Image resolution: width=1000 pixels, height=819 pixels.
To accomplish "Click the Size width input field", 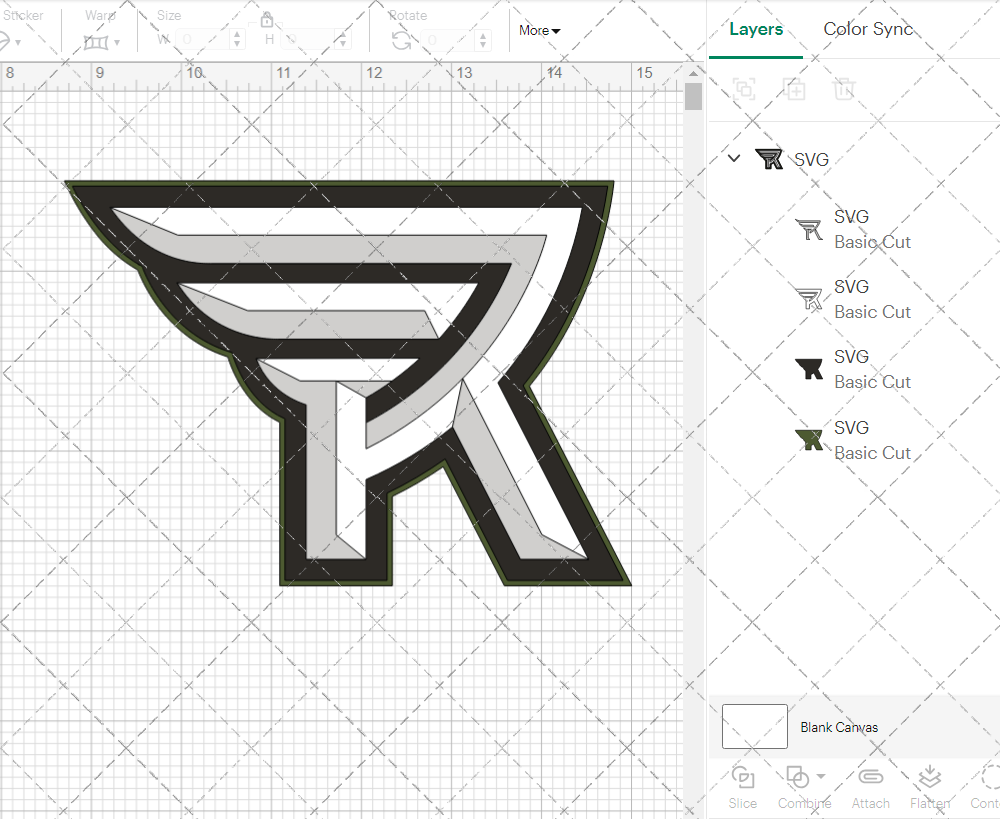I will click(x=202, y=40).
